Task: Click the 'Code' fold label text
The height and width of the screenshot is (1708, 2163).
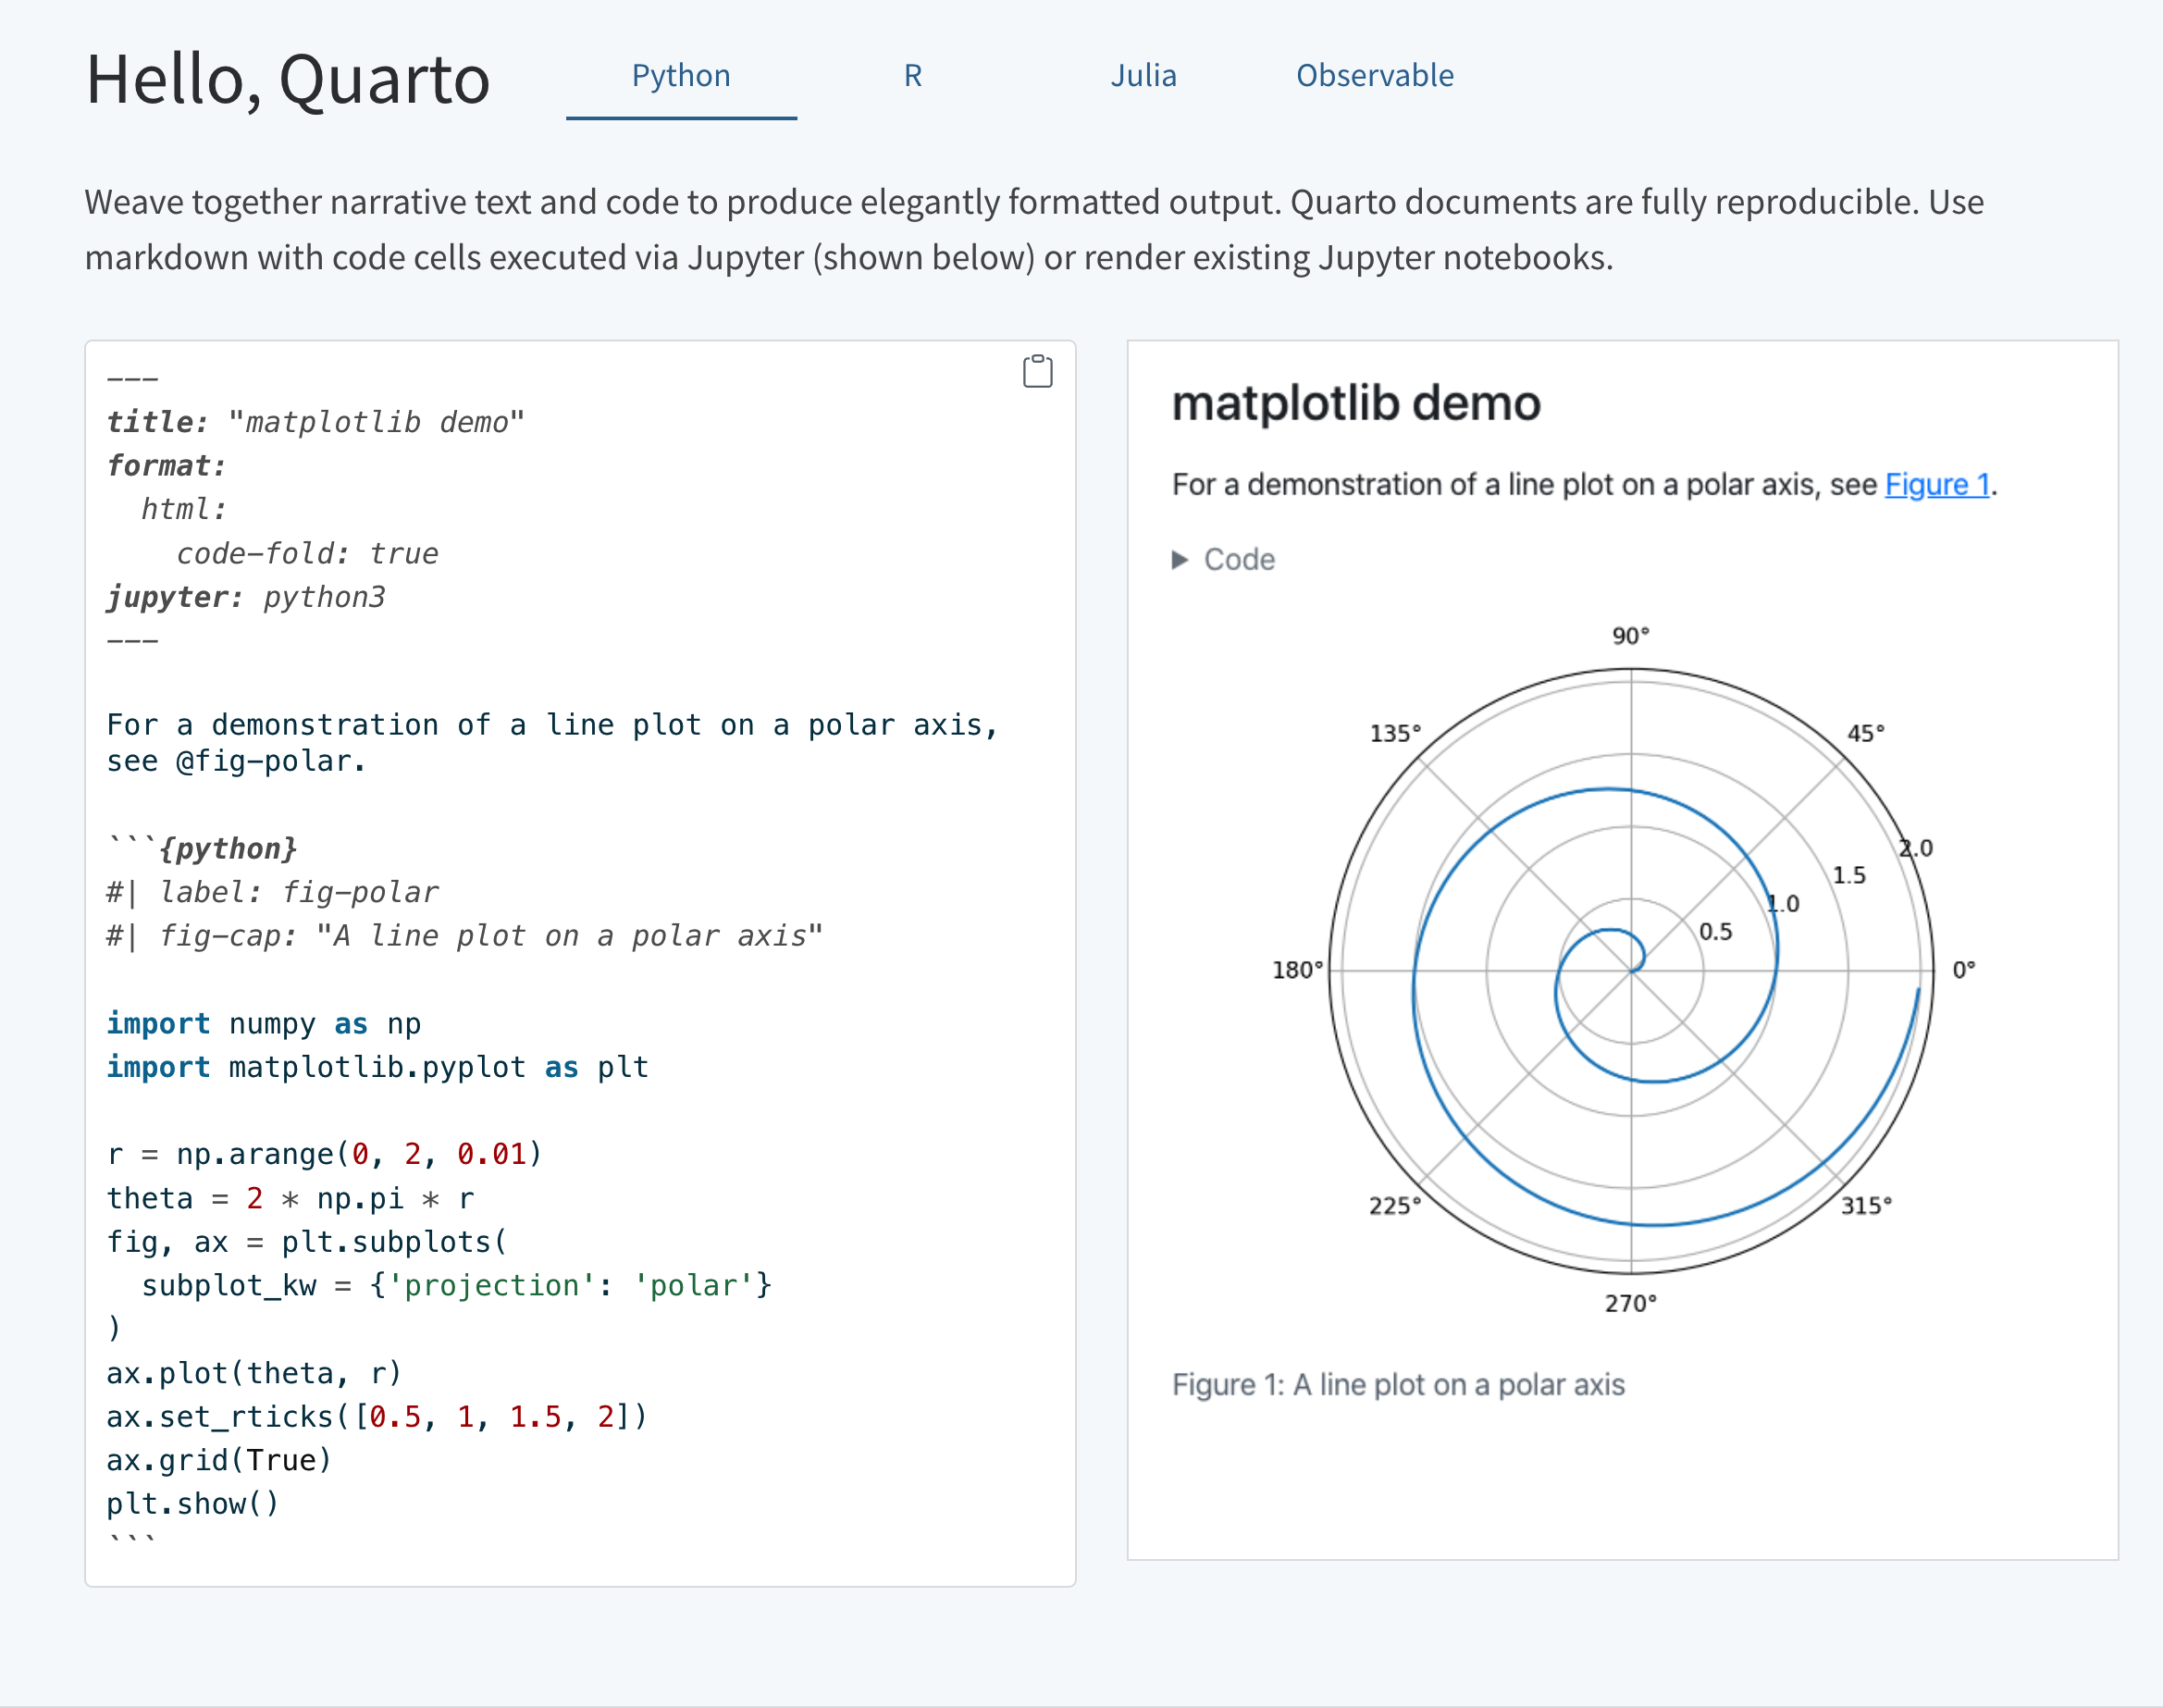Action: pyautogui.click(x=1239, y=559)
